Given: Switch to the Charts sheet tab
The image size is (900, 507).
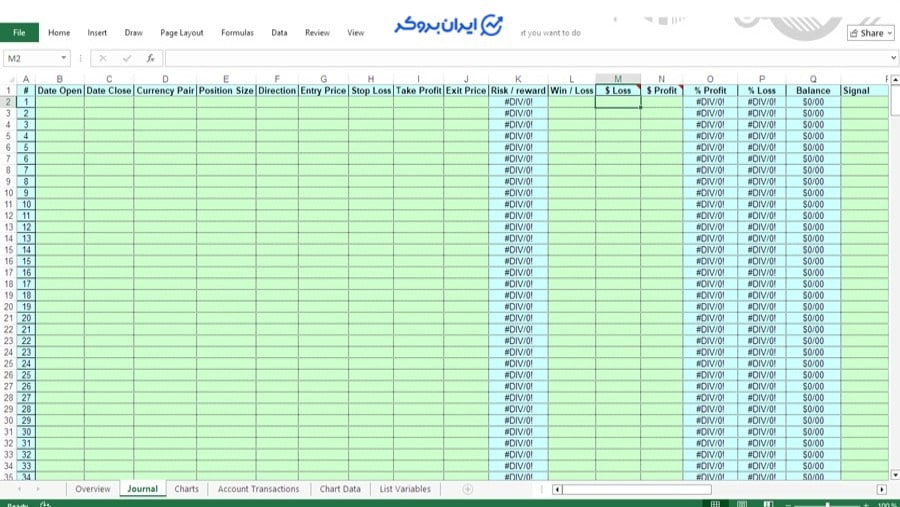Looking at the screenshot, I should (186, 489).
